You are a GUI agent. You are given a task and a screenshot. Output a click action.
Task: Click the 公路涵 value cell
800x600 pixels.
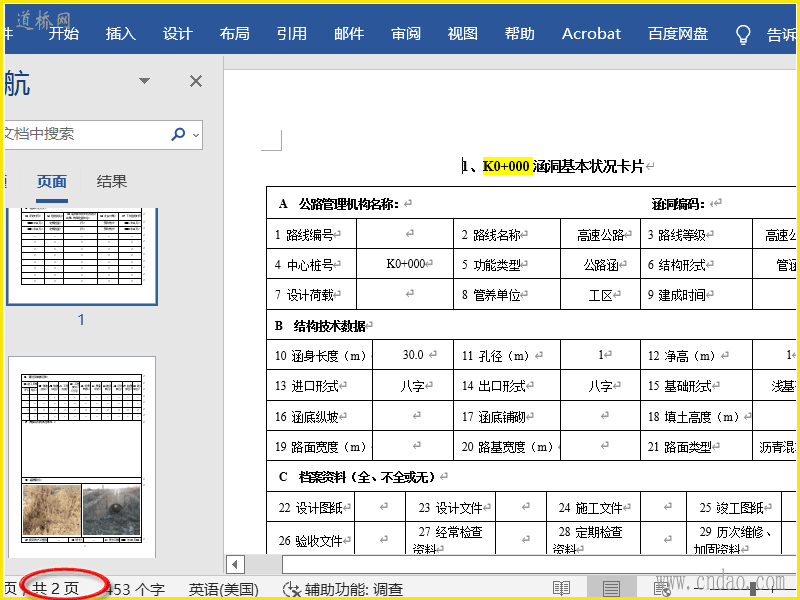[601, 264]
